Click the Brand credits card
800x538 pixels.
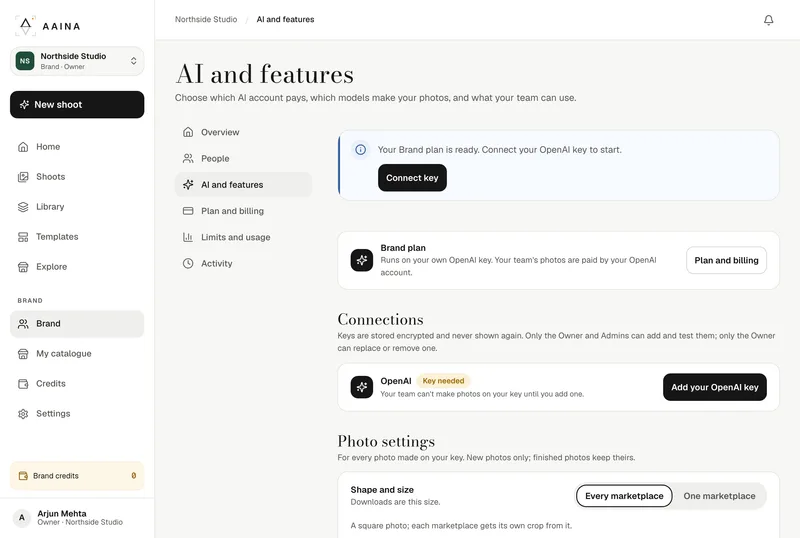click(x=77, y=476)
